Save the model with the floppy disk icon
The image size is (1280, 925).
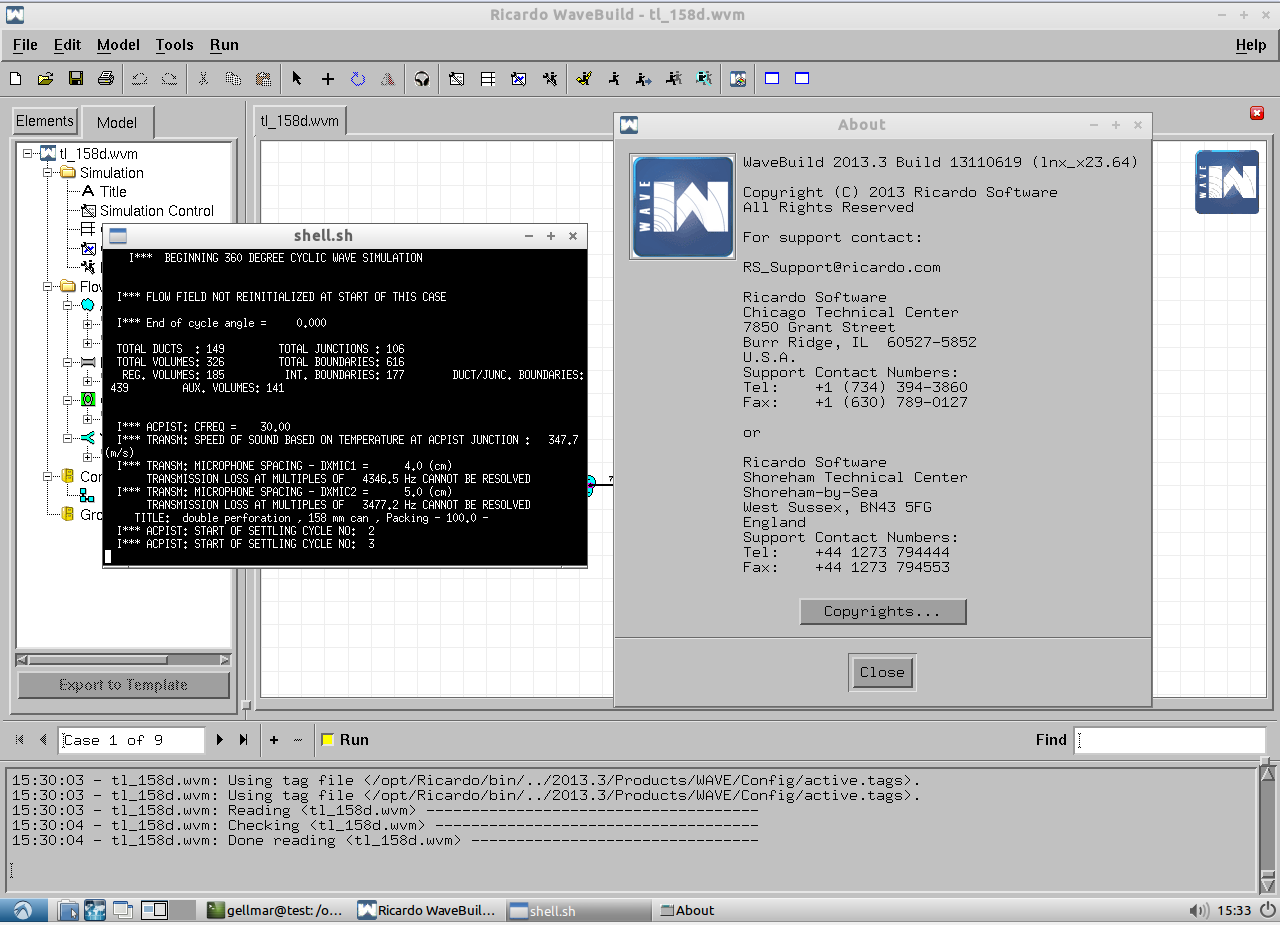[75, 78]
